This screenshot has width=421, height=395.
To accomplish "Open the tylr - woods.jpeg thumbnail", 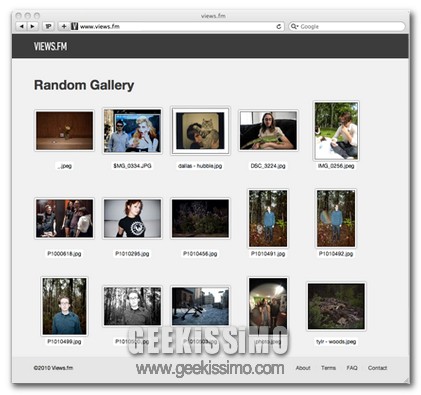I will [x=336, y=306].
